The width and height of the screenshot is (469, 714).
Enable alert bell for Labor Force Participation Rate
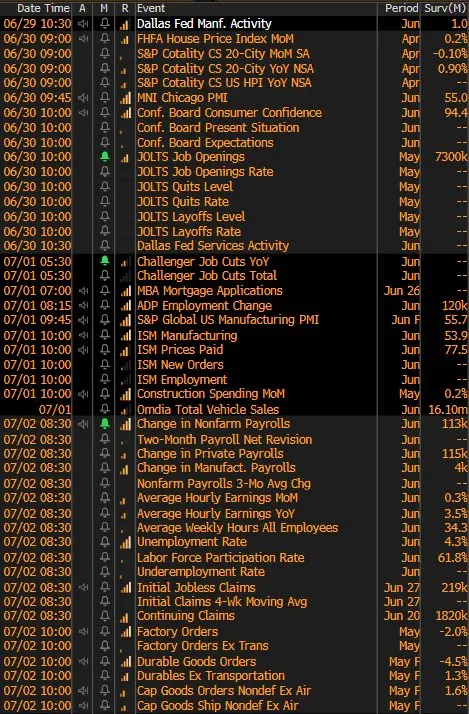point(105,558)
